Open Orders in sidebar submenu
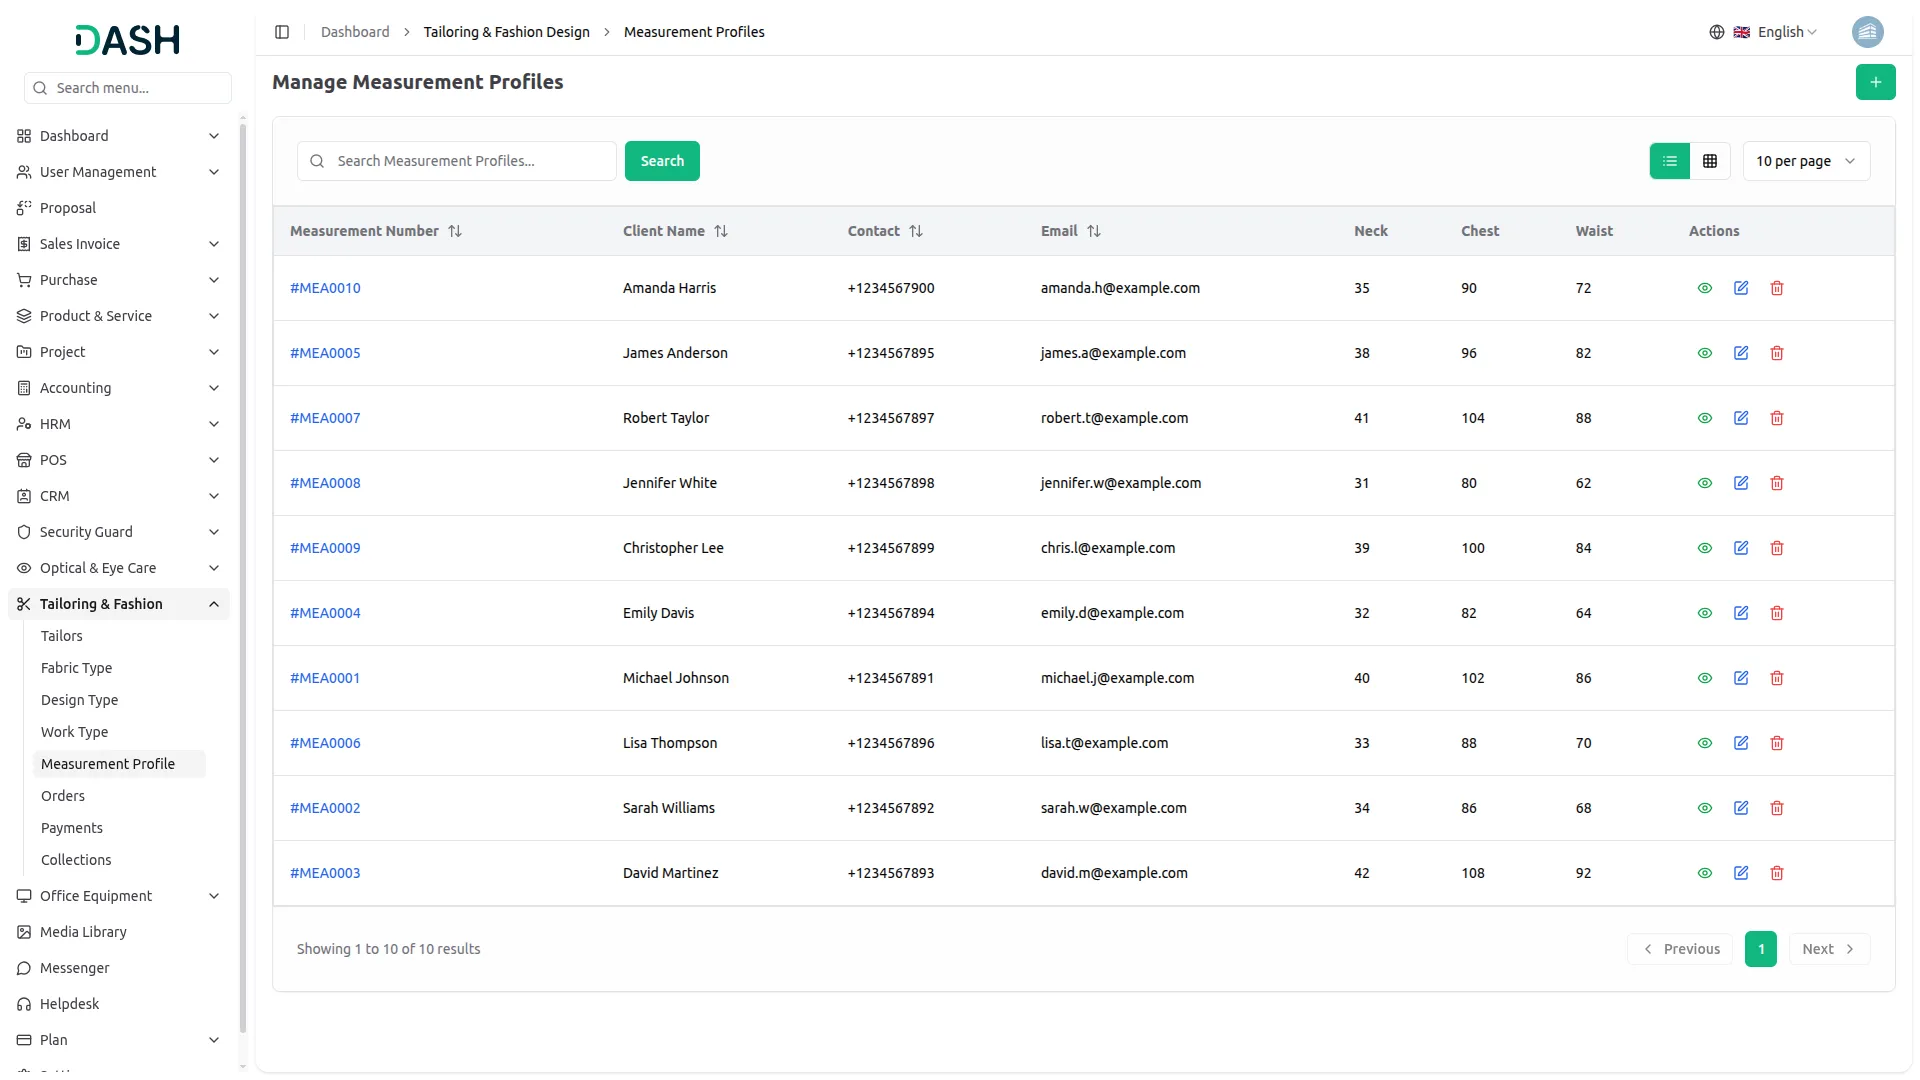The height and width of the screenshot is (1080, 1920). point(63,796)
